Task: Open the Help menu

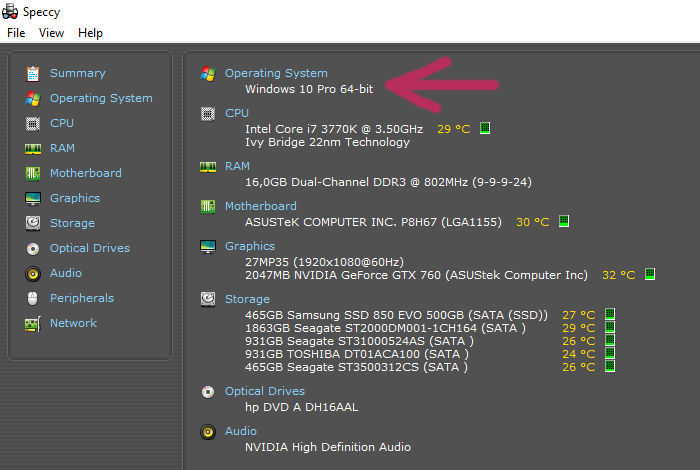Action: tap(90, 33)
